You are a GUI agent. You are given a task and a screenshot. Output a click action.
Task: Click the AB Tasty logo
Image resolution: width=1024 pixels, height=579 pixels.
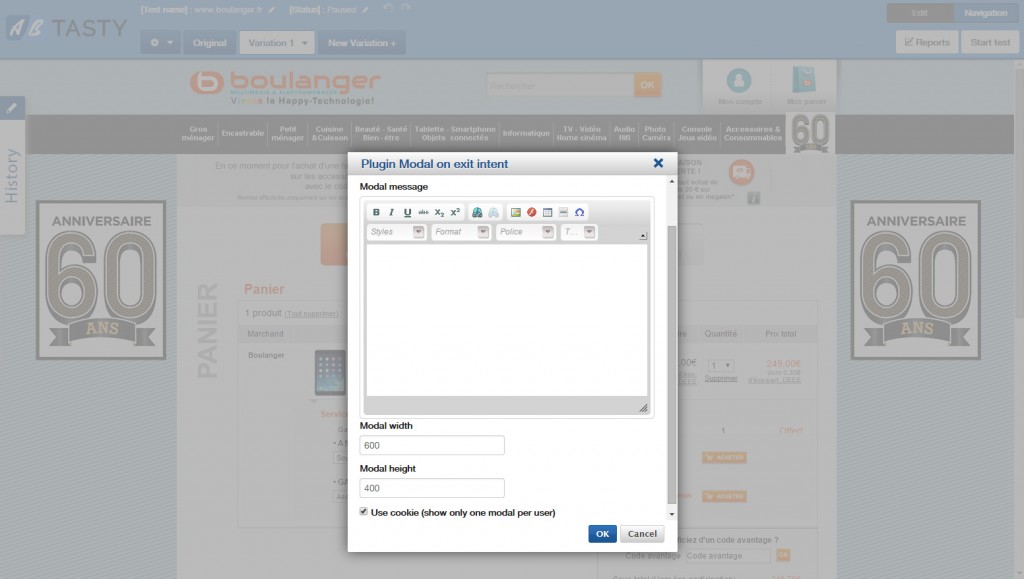(x=67, y=28)
